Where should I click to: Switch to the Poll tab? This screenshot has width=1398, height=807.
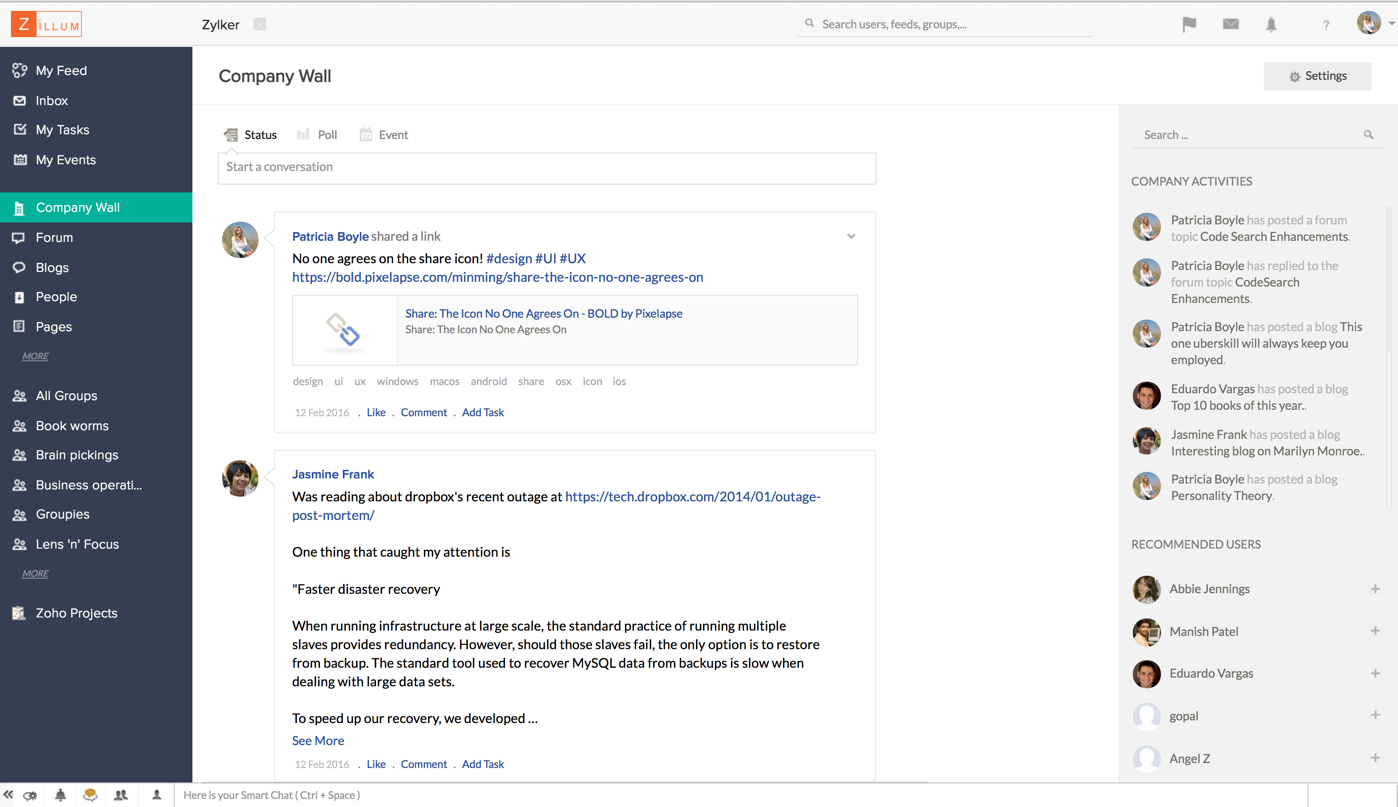pyautogui.click(x=316, y=134)
